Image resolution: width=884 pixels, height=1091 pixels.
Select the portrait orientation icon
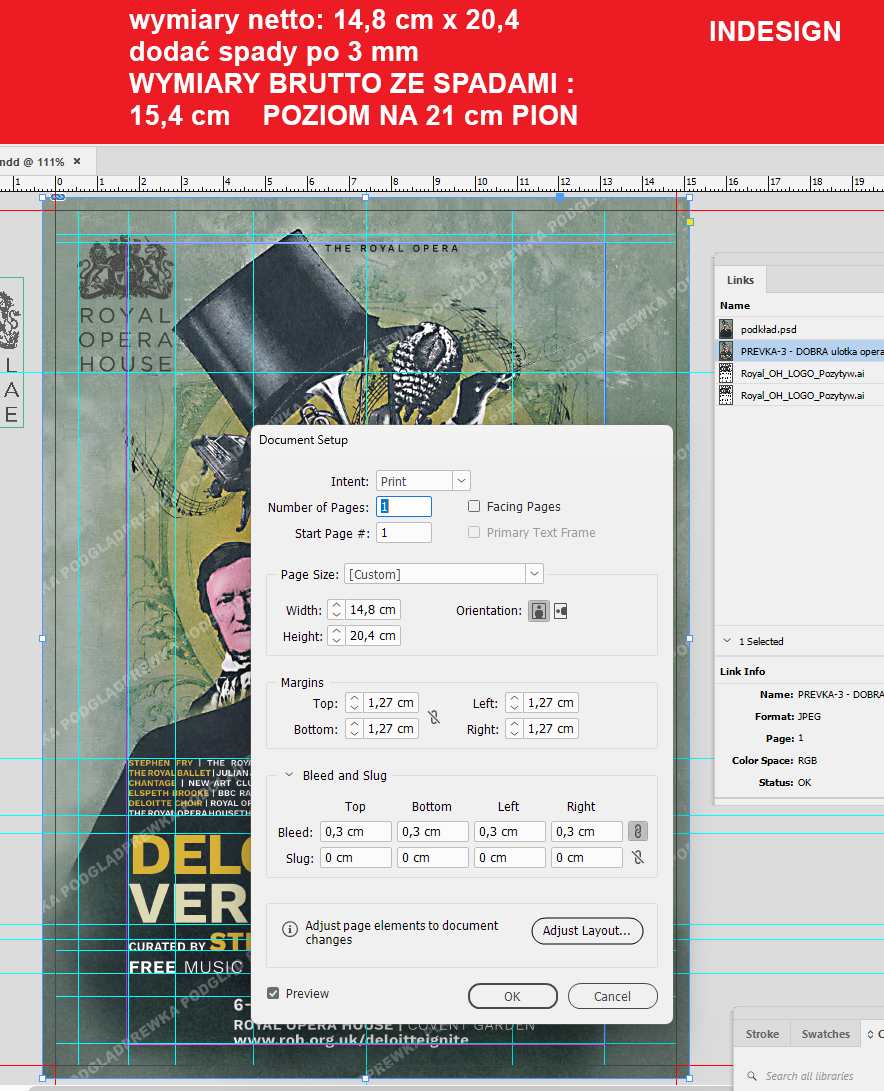click(x=539, y=611)
